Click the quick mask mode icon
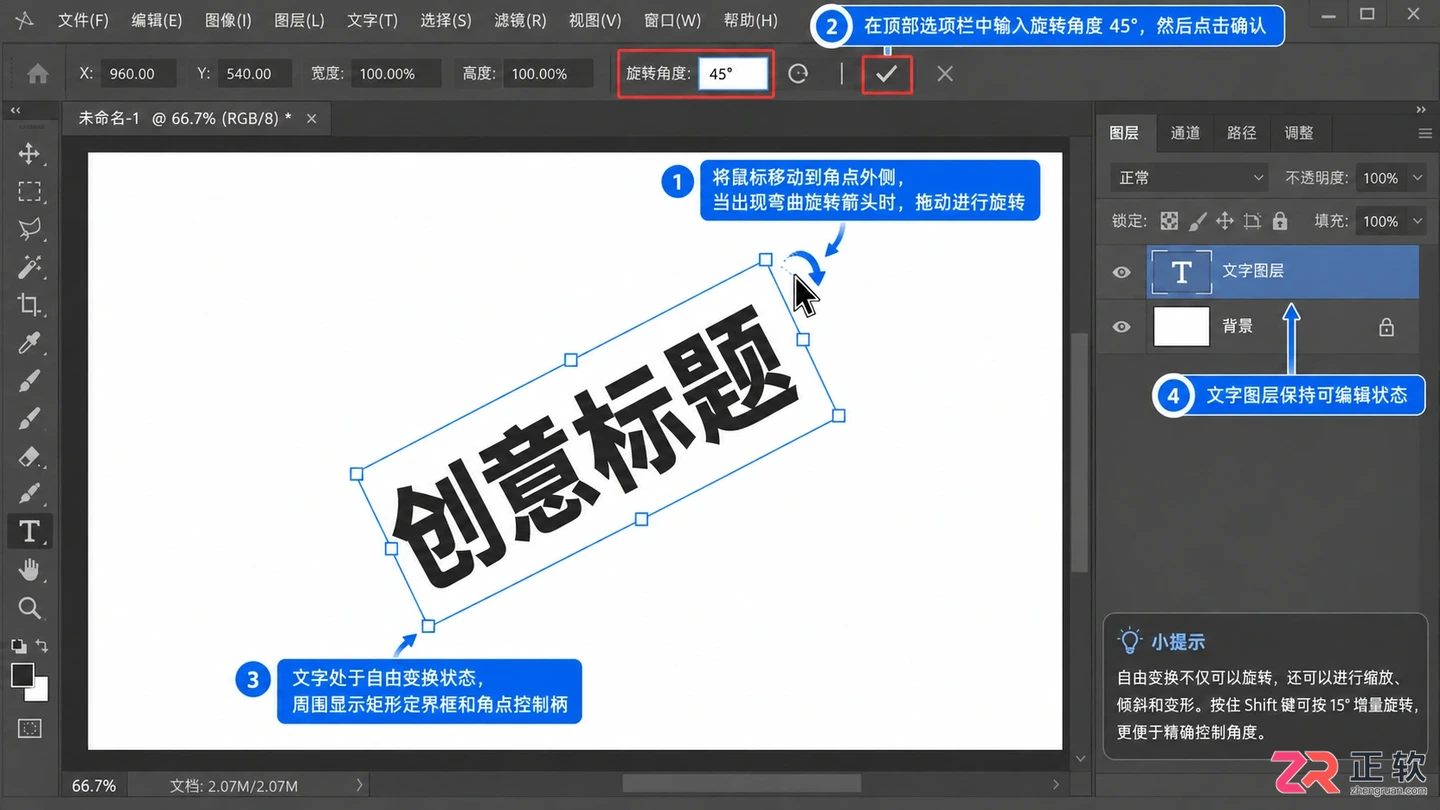The image size is (1440, 810). 29,728
